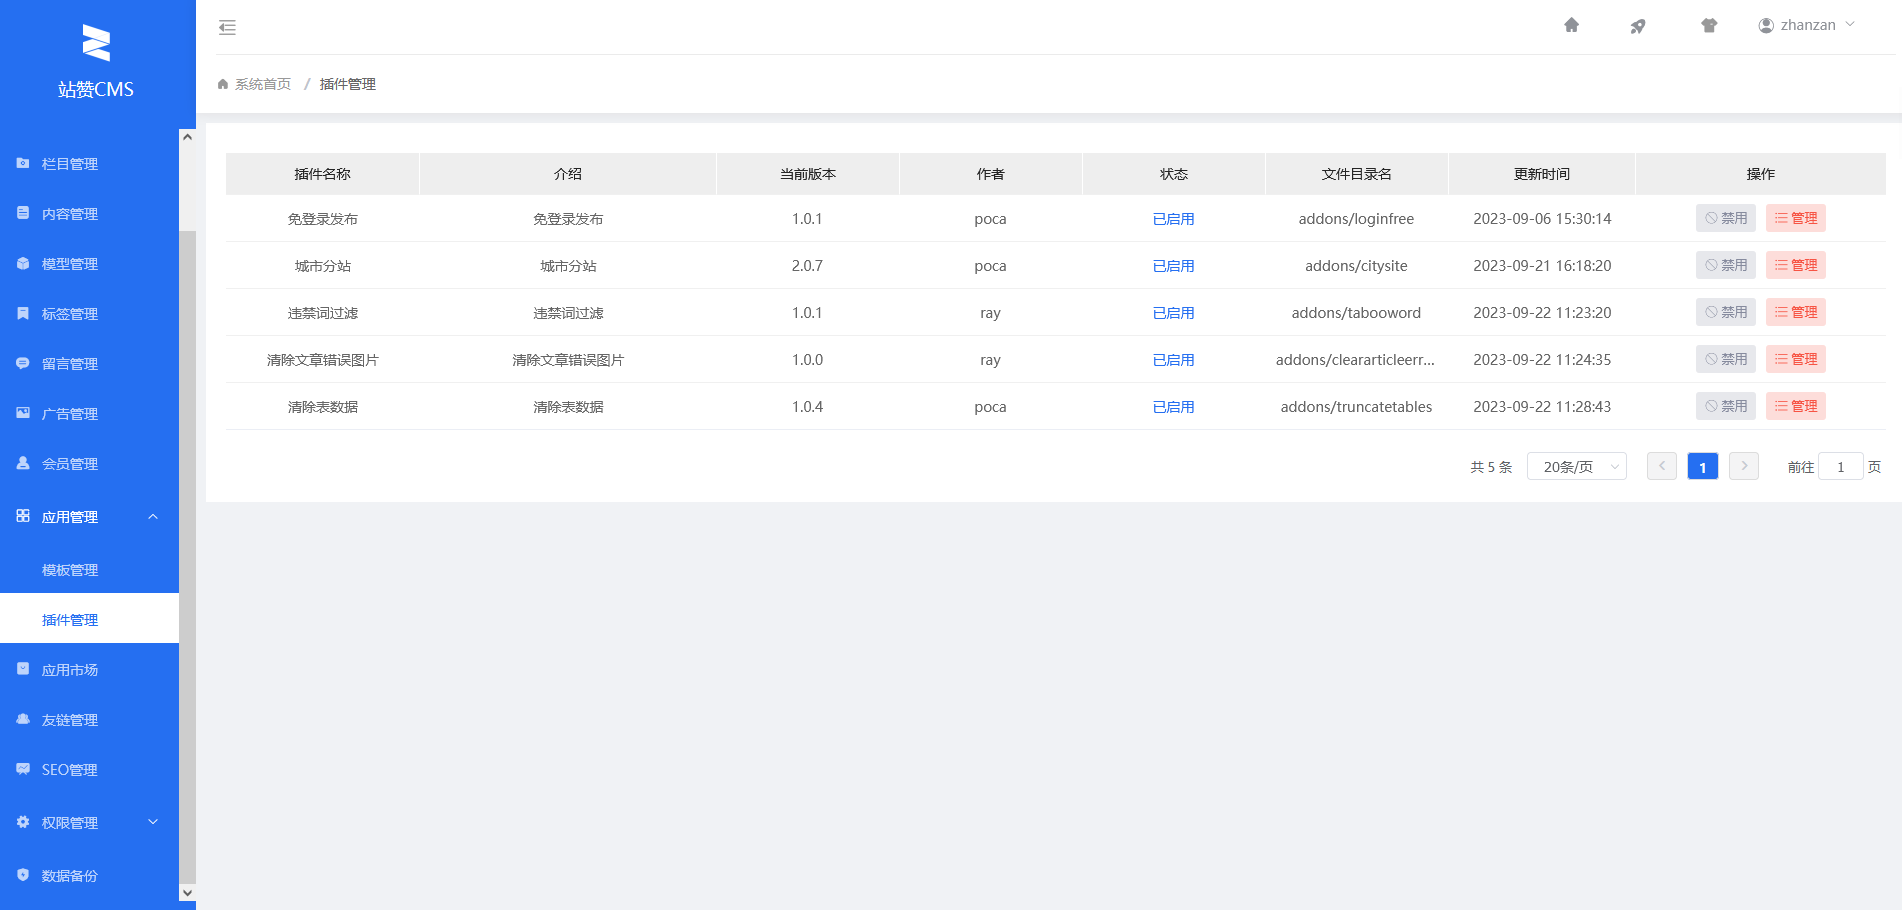Click the 站赞CMS logo icon
This screenshot has height=910, width=1902.
click(x=96, y=43)
